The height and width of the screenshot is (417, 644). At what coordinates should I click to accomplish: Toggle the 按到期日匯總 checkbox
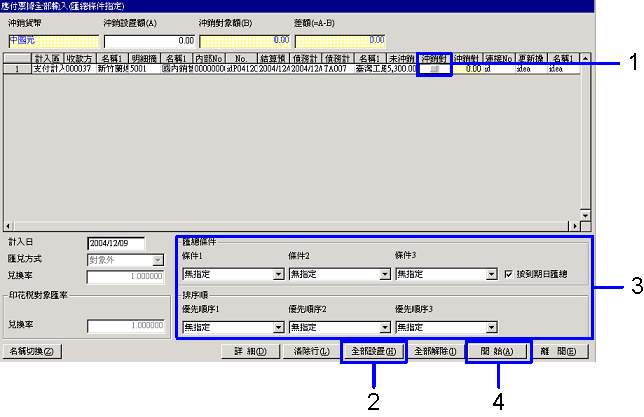508,273
